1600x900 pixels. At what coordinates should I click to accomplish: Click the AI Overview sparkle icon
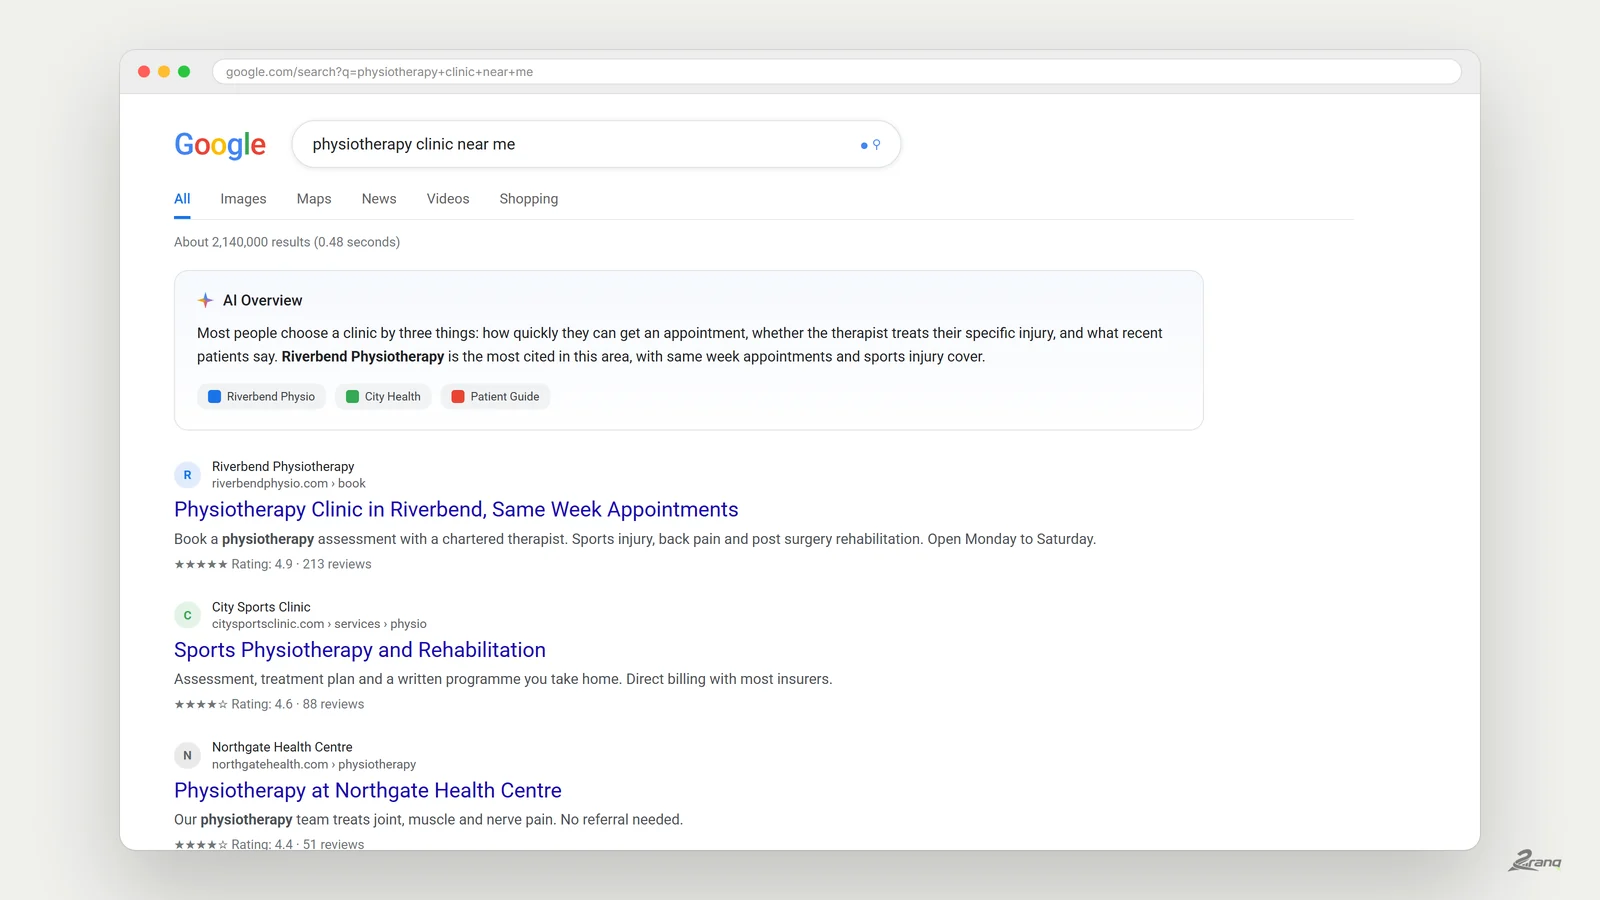[x=205, y=300]
